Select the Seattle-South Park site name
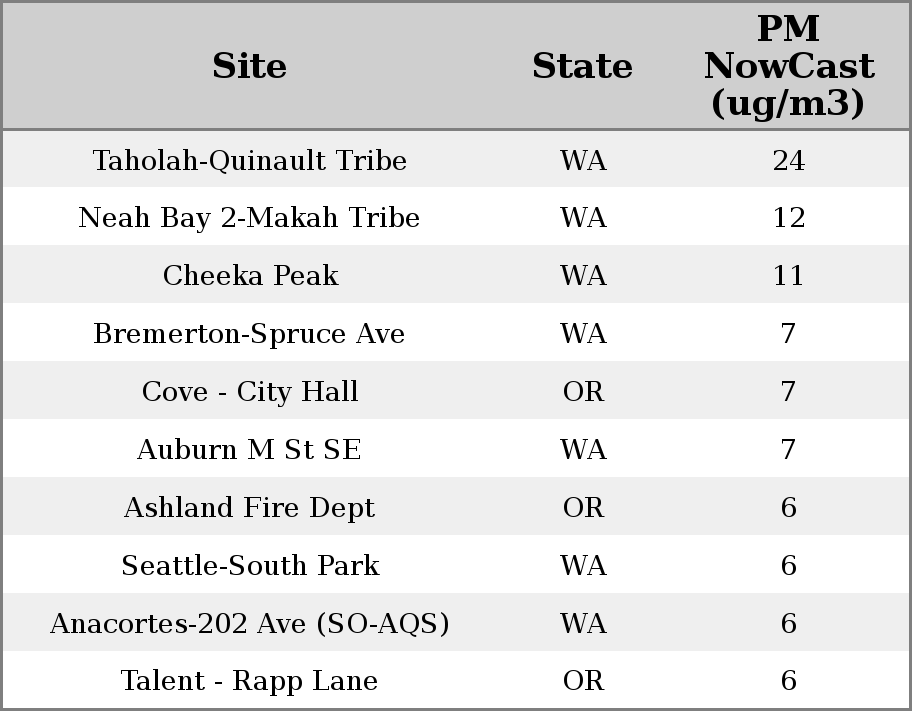Screen dimensions: 912x711 [249, 565]
